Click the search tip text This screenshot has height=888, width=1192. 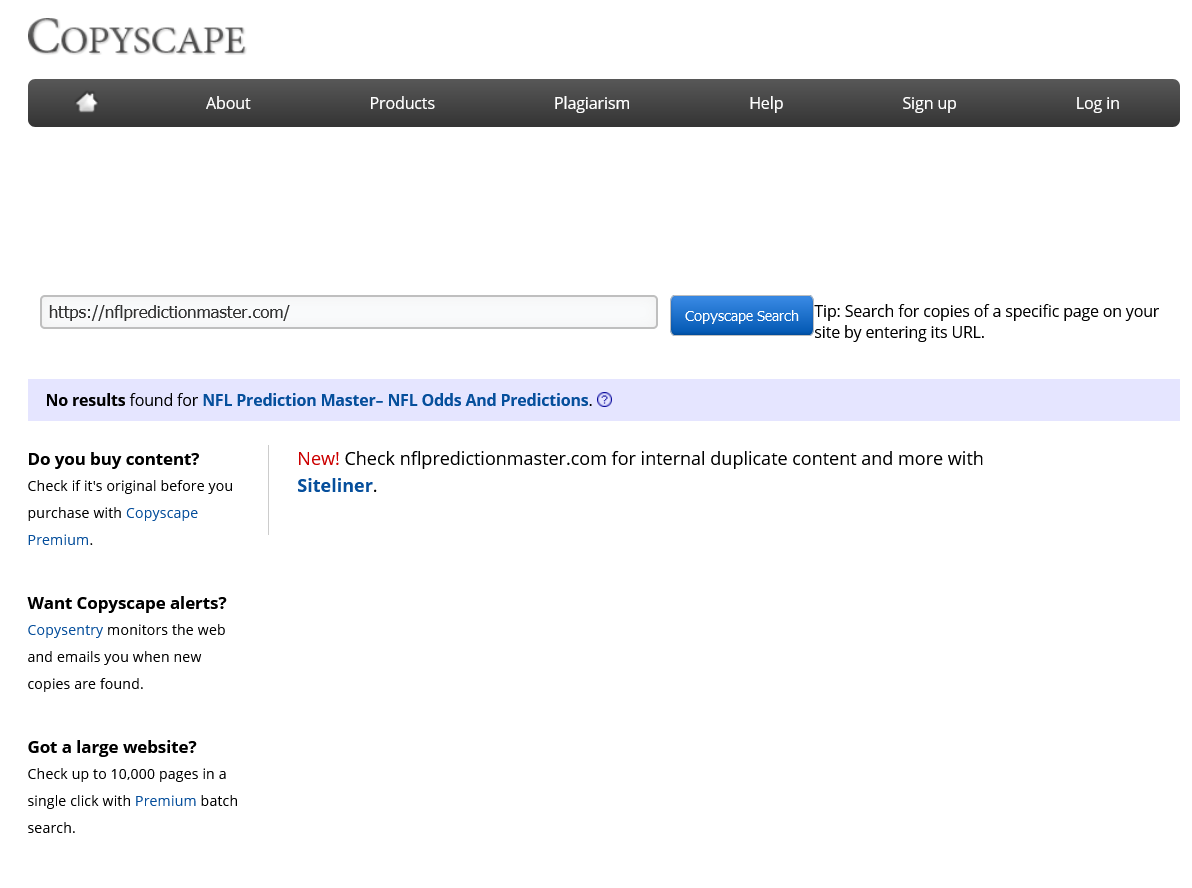coord(986,322)
